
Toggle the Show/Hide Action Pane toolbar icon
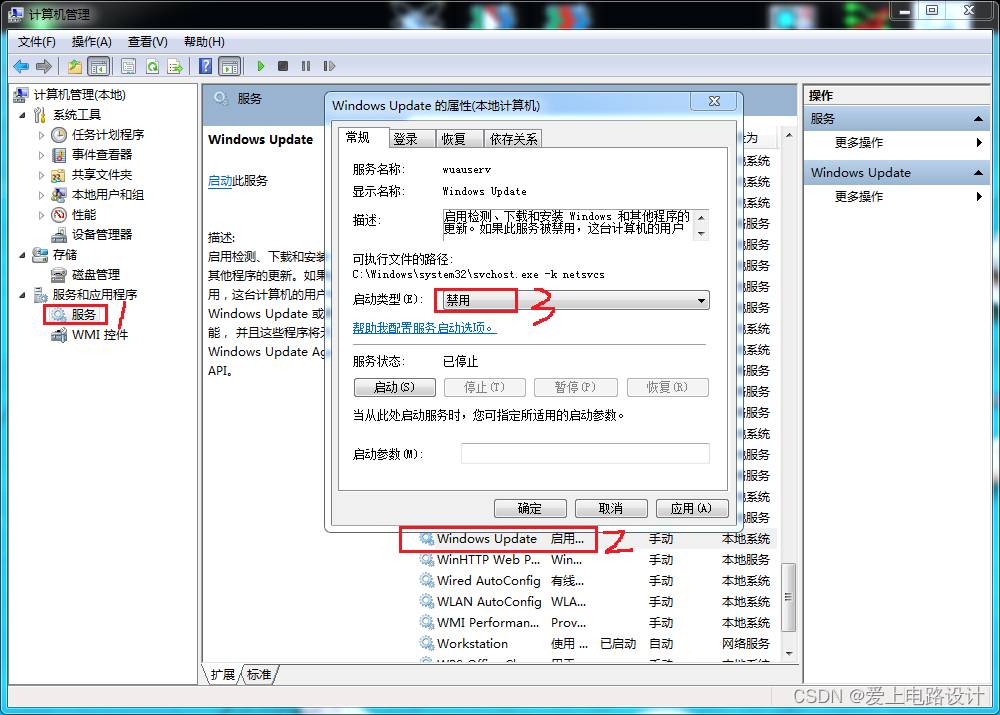(230, 66)
